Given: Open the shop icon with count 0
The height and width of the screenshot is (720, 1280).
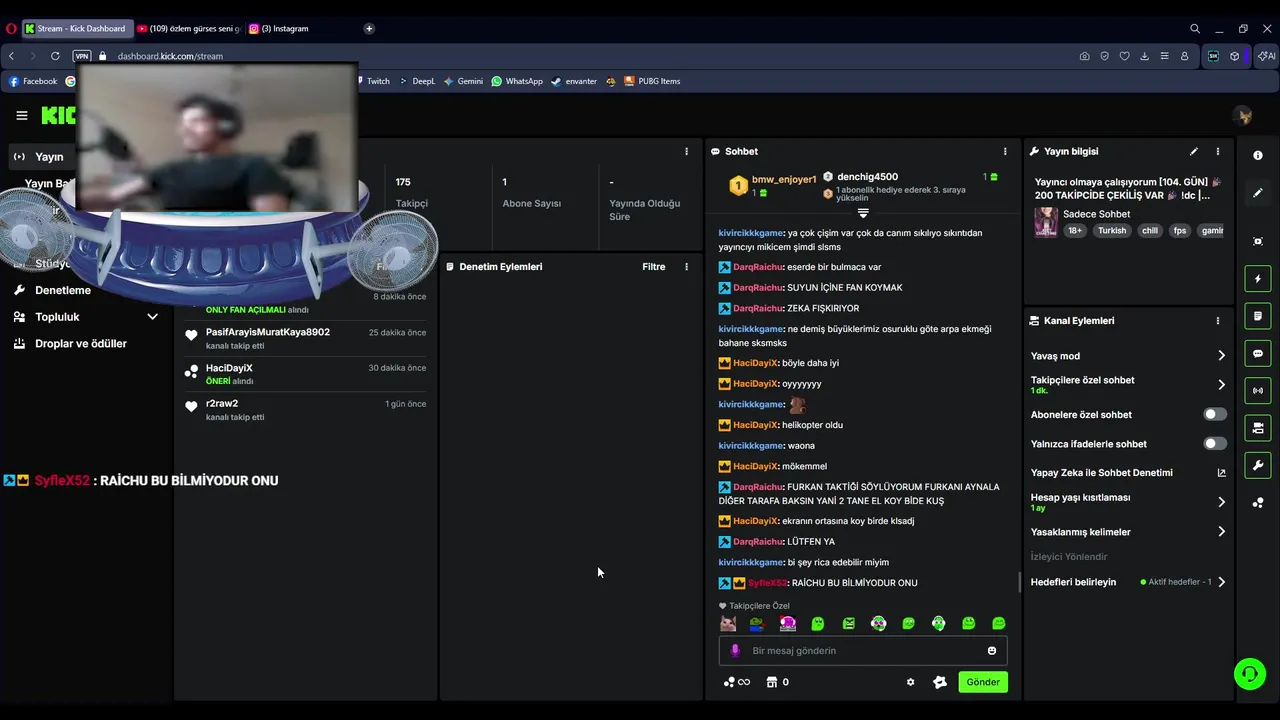Looking at the screenshot, I should pyautogui.click(x=778, y=682).
